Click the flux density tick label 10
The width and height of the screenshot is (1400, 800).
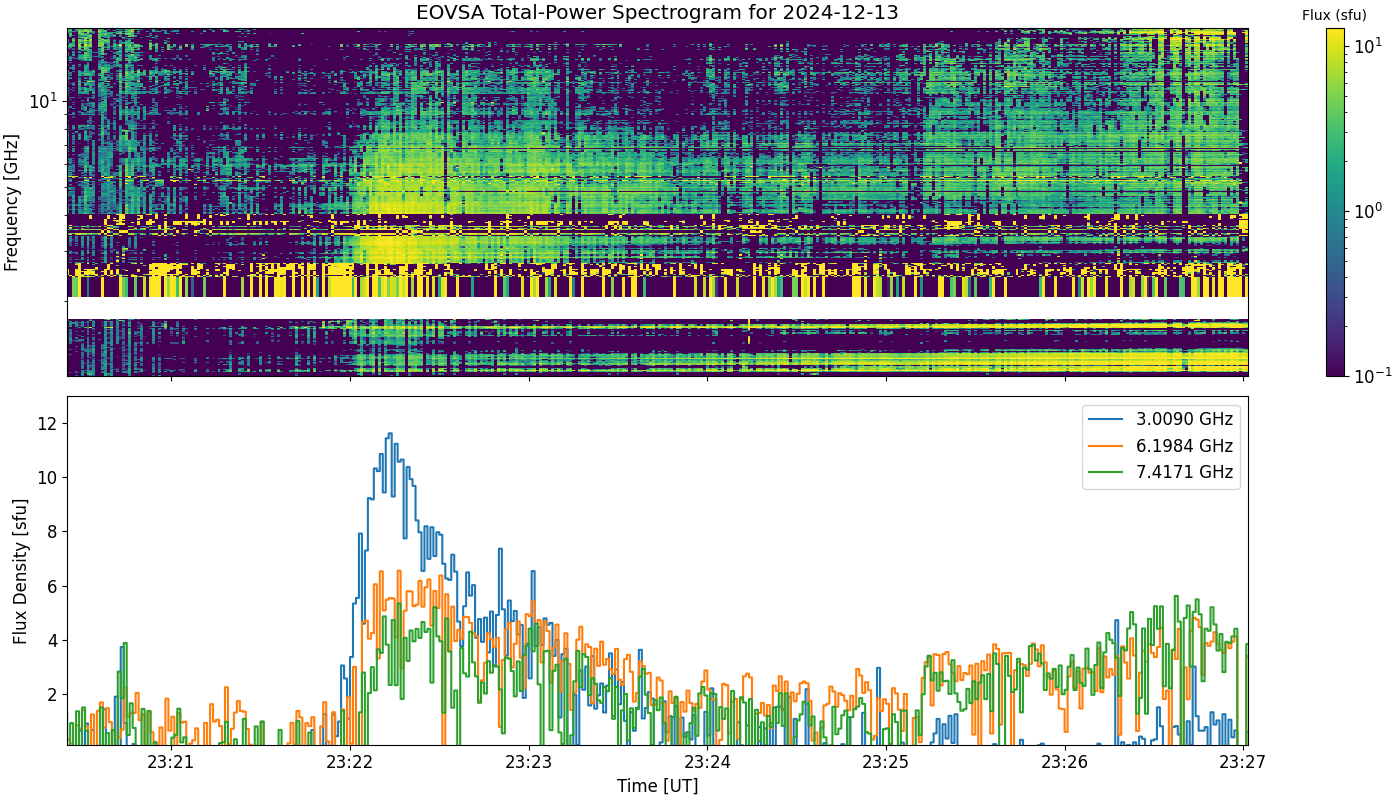[49, 478]
